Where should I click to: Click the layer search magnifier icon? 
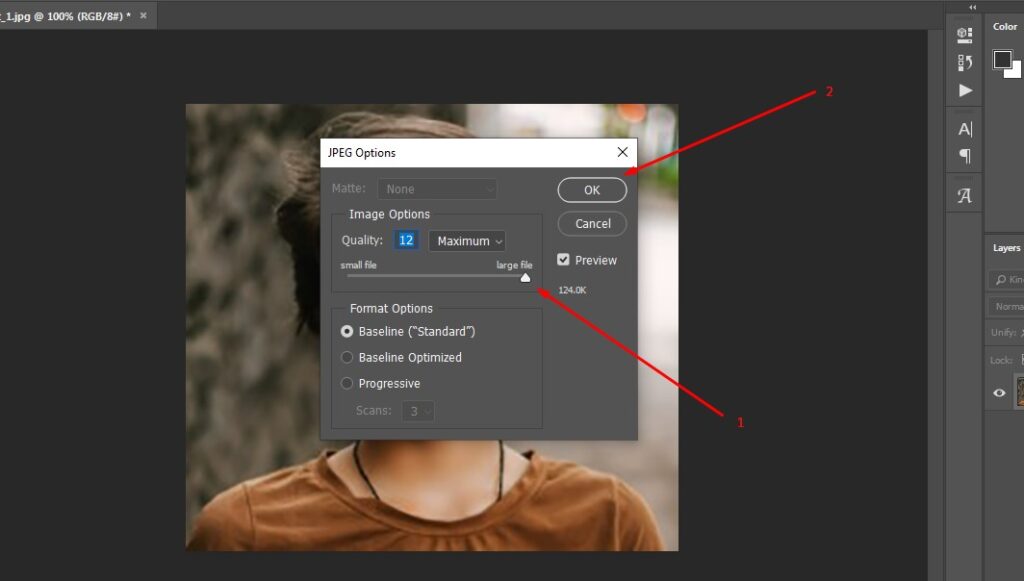(1000, 280)
